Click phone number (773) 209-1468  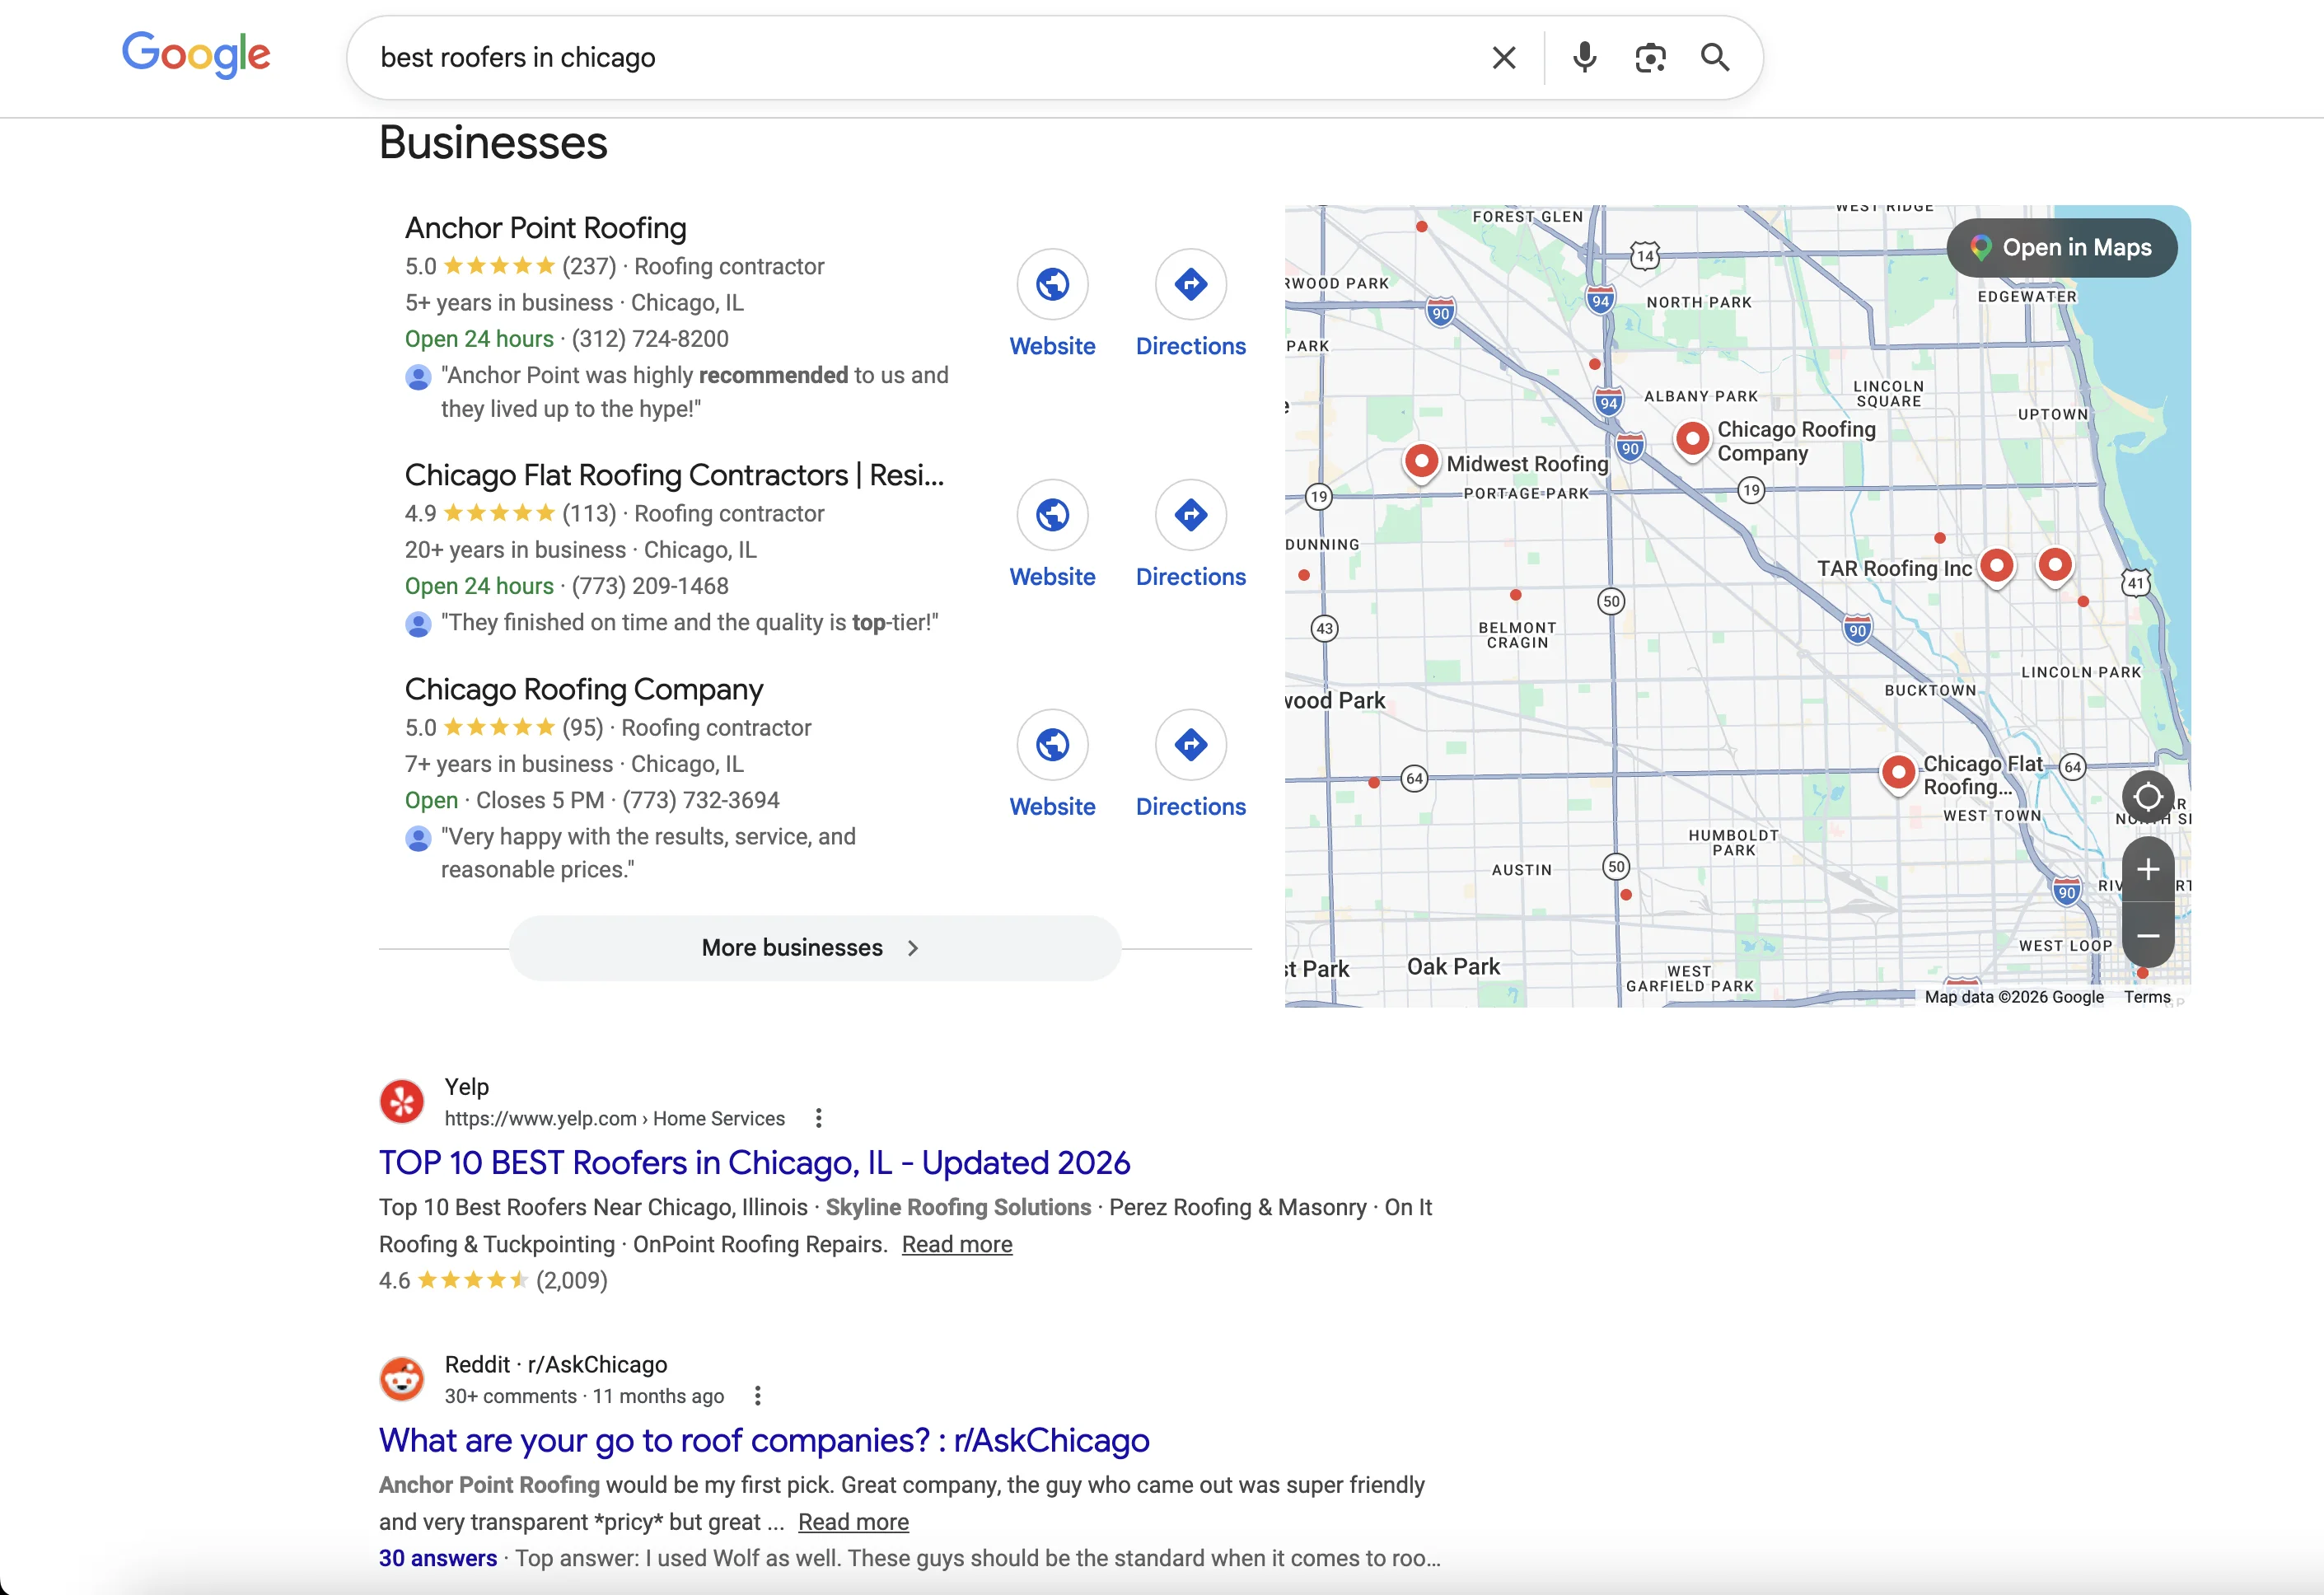650,586
